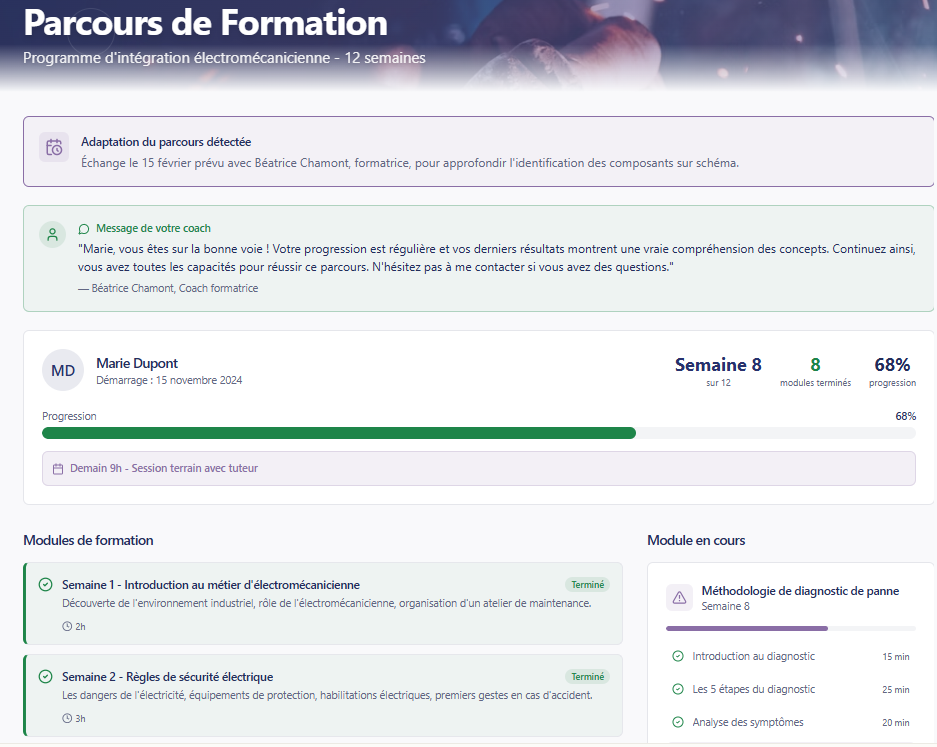Click the clock icon showing 2h duration
This screenshot has width=937, height=747.
point(66,625)
